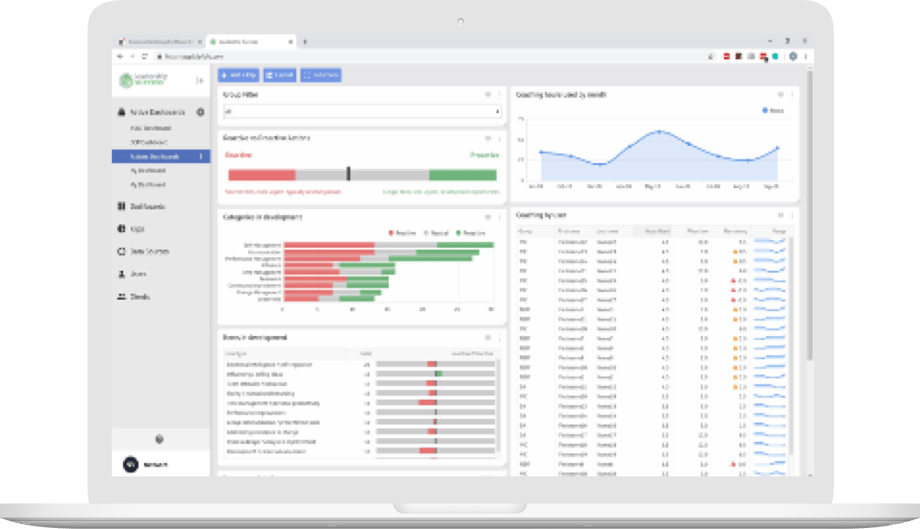
Task: Open comments on Reactive vs Proactive Actions widget
Action: coord(488,138)
